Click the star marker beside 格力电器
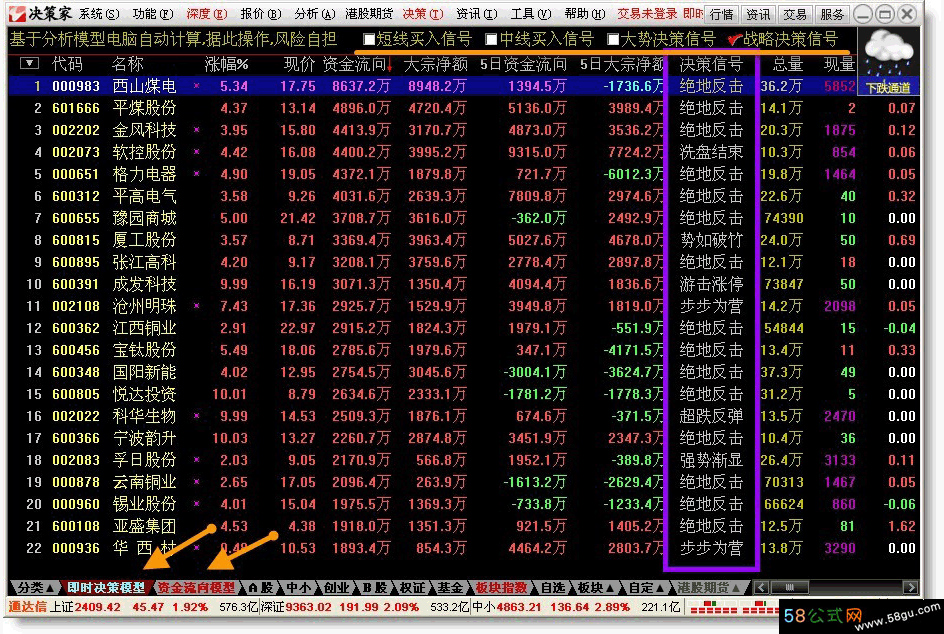Screen dimensions: 944x634 [x=196, y=173]
